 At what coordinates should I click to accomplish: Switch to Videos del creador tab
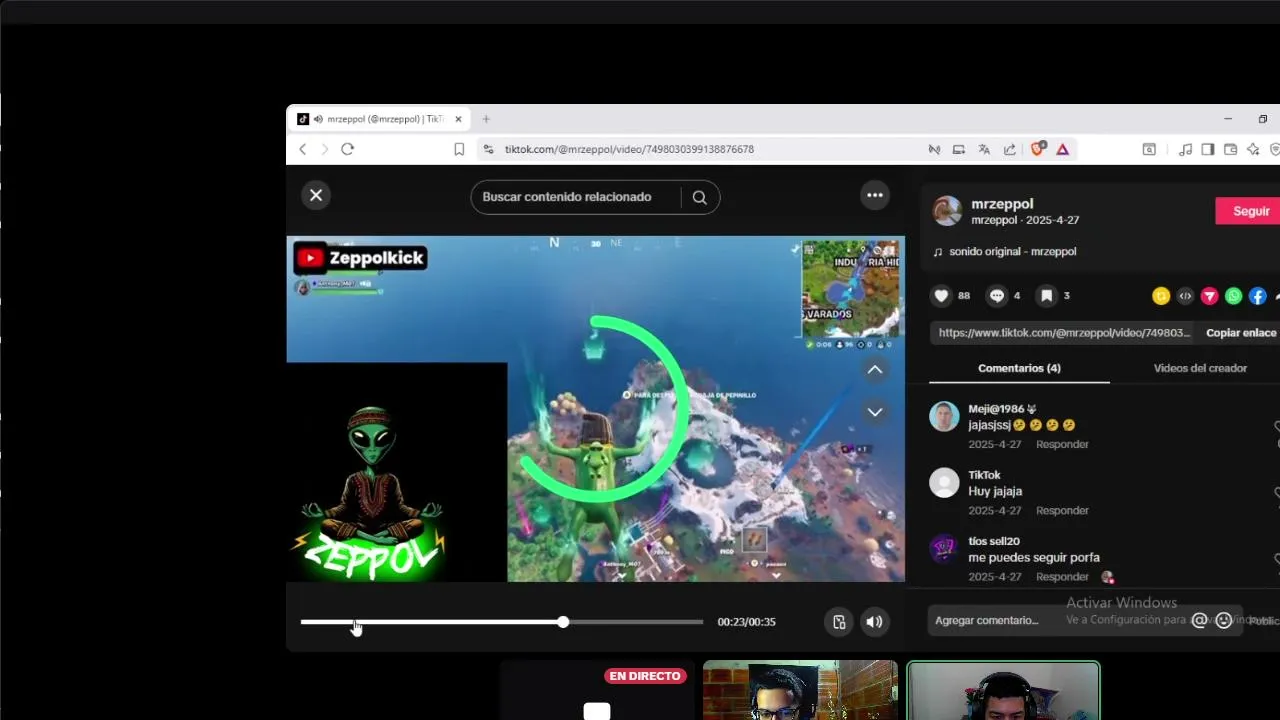pos(1200,368)
